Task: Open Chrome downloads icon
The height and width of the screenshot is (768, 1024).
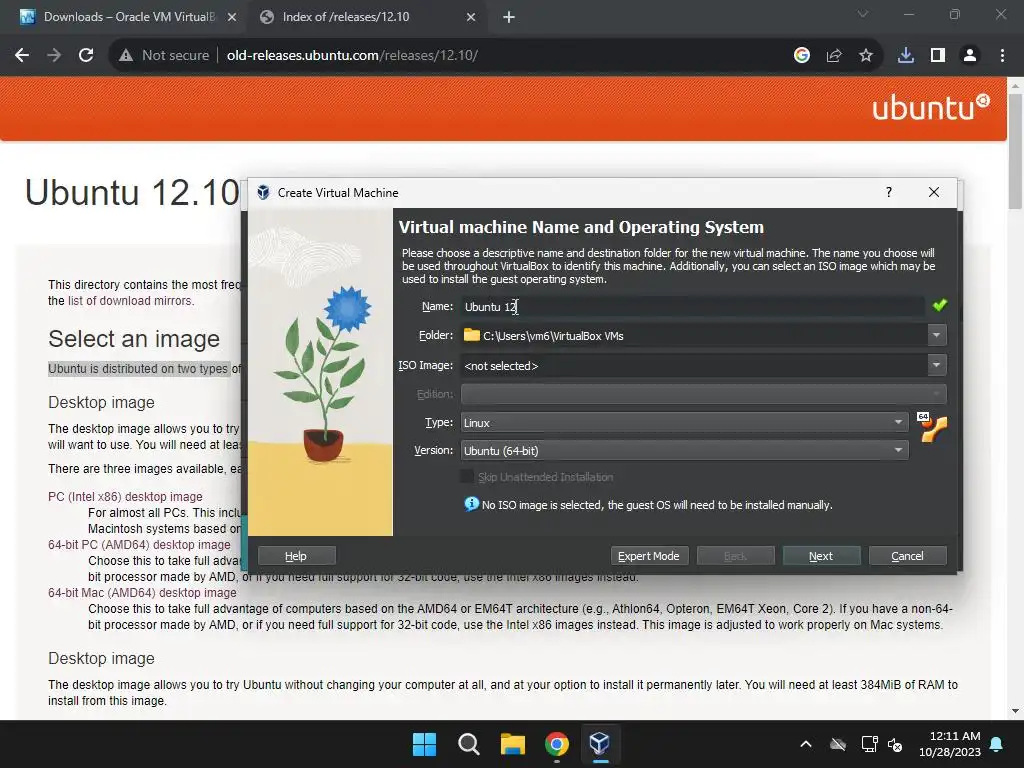Action: 906,56
